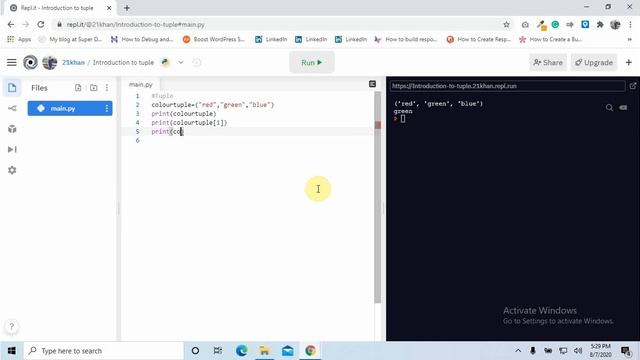Run the program with the Run button
The width and height of the screenshot is (640, 360).
point(312,62)
